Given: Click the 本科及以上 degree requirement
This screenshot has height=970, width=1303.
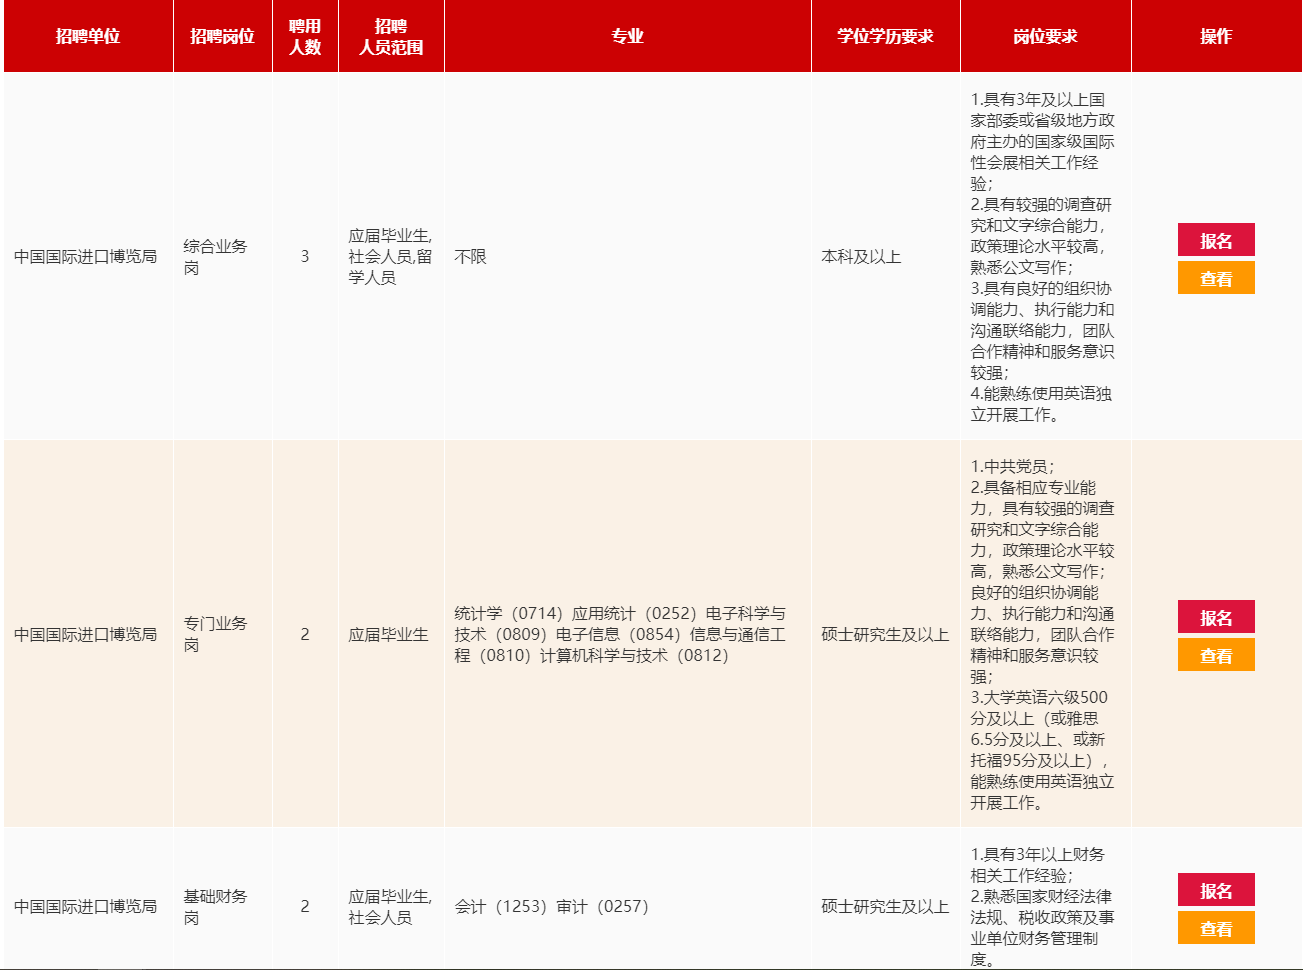Looking at the screenshot, I should coord(861,257).
